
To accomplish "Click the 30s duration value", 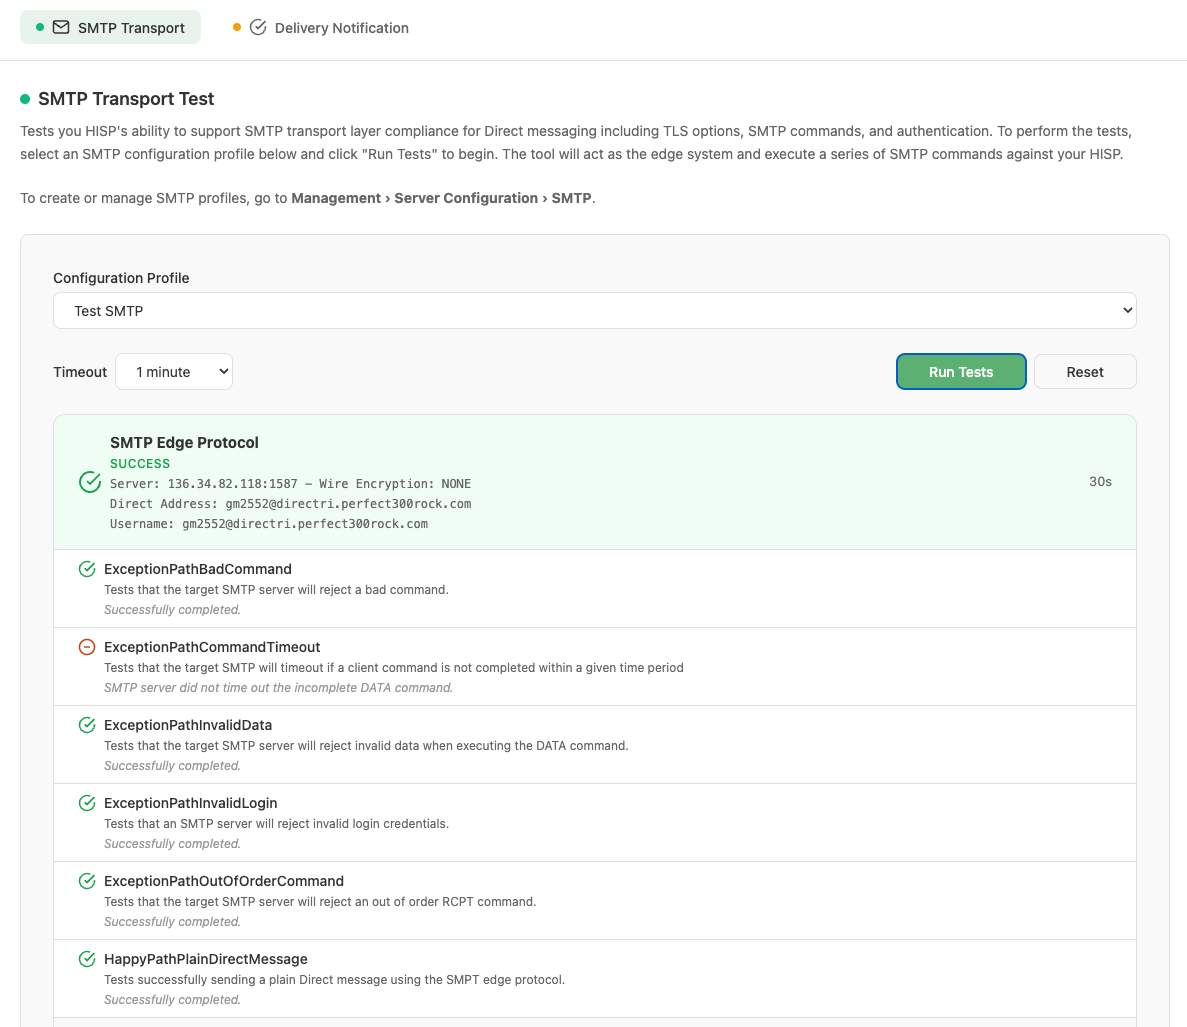I will click(x=1100, y=481).
